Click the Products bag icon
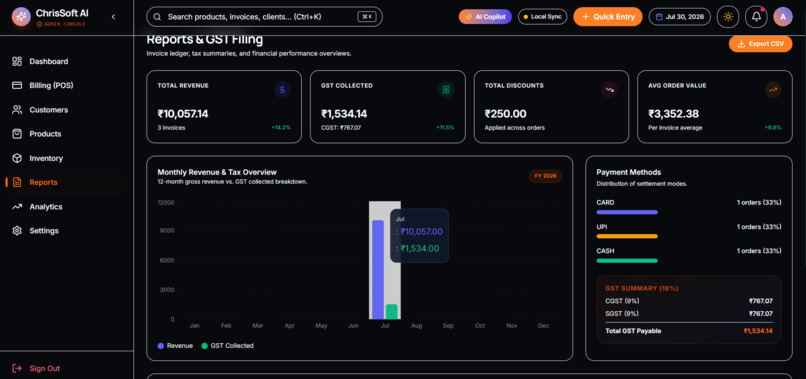Image resolution: width=806 pixels, height=379 pixels. (x=17, y=134)
